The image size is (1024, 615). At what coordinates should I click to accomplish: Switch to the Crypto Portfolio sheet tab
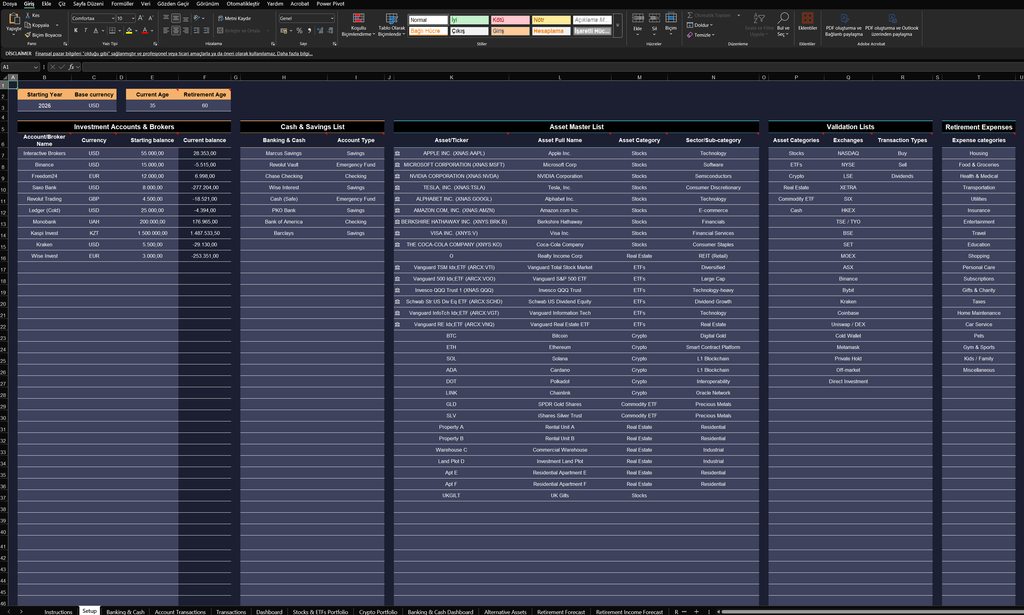[x=378, y=612]
